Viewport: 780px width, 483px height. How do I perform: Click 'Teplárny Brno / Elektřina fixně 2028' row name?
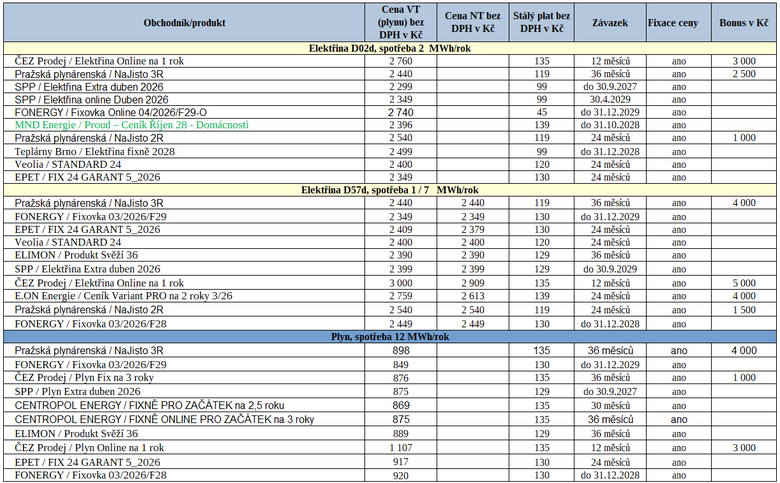tap(95, 152)
